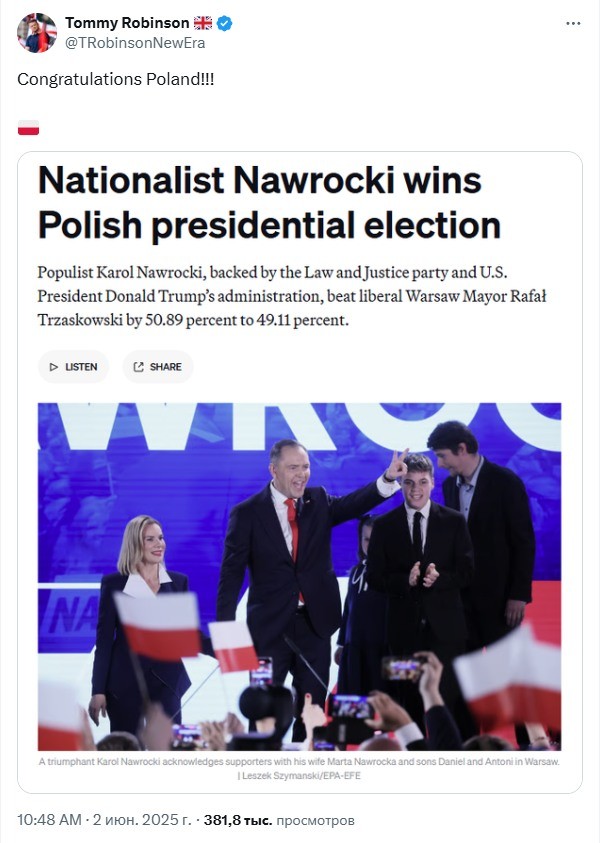
Task: Click the 381,8 тыс. просмотров view count
Action: [279, 820]
